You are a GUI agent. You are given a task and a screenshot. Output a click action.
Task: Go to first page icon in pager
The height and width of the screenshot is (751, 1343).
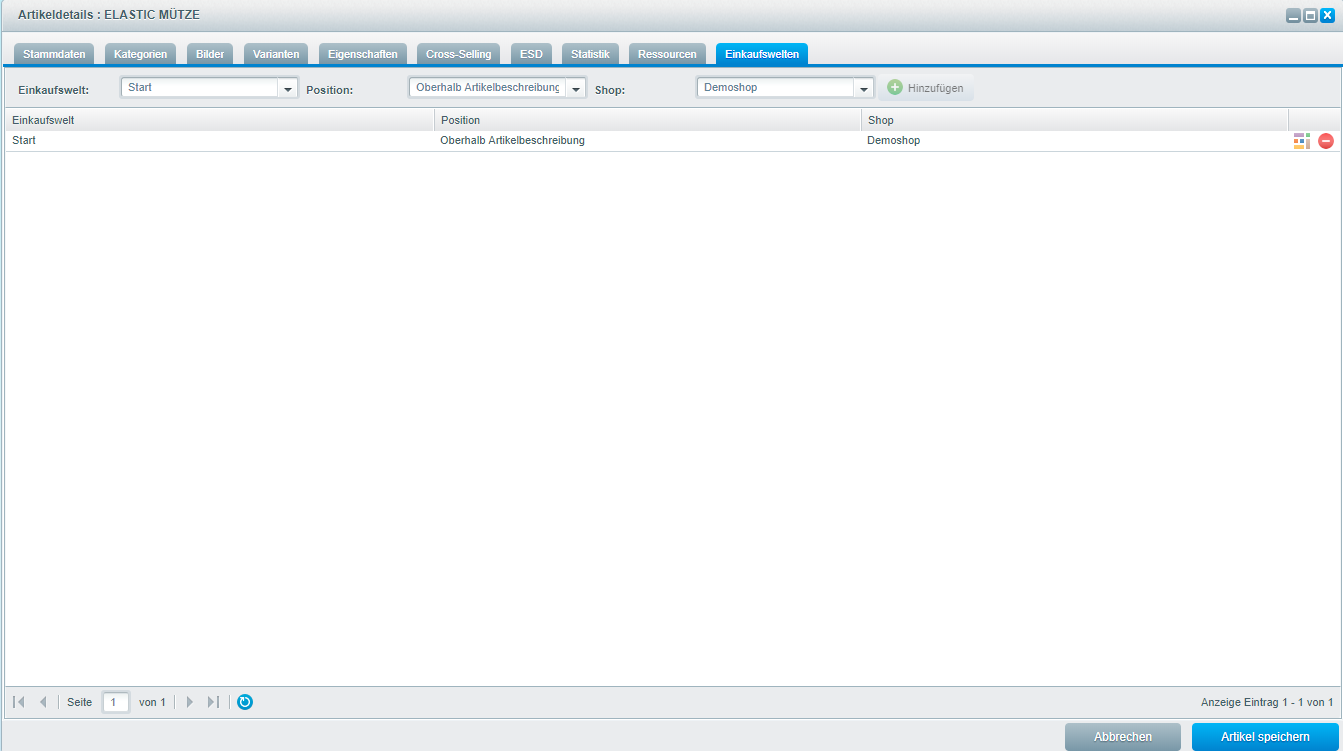(x=20, y=702)
